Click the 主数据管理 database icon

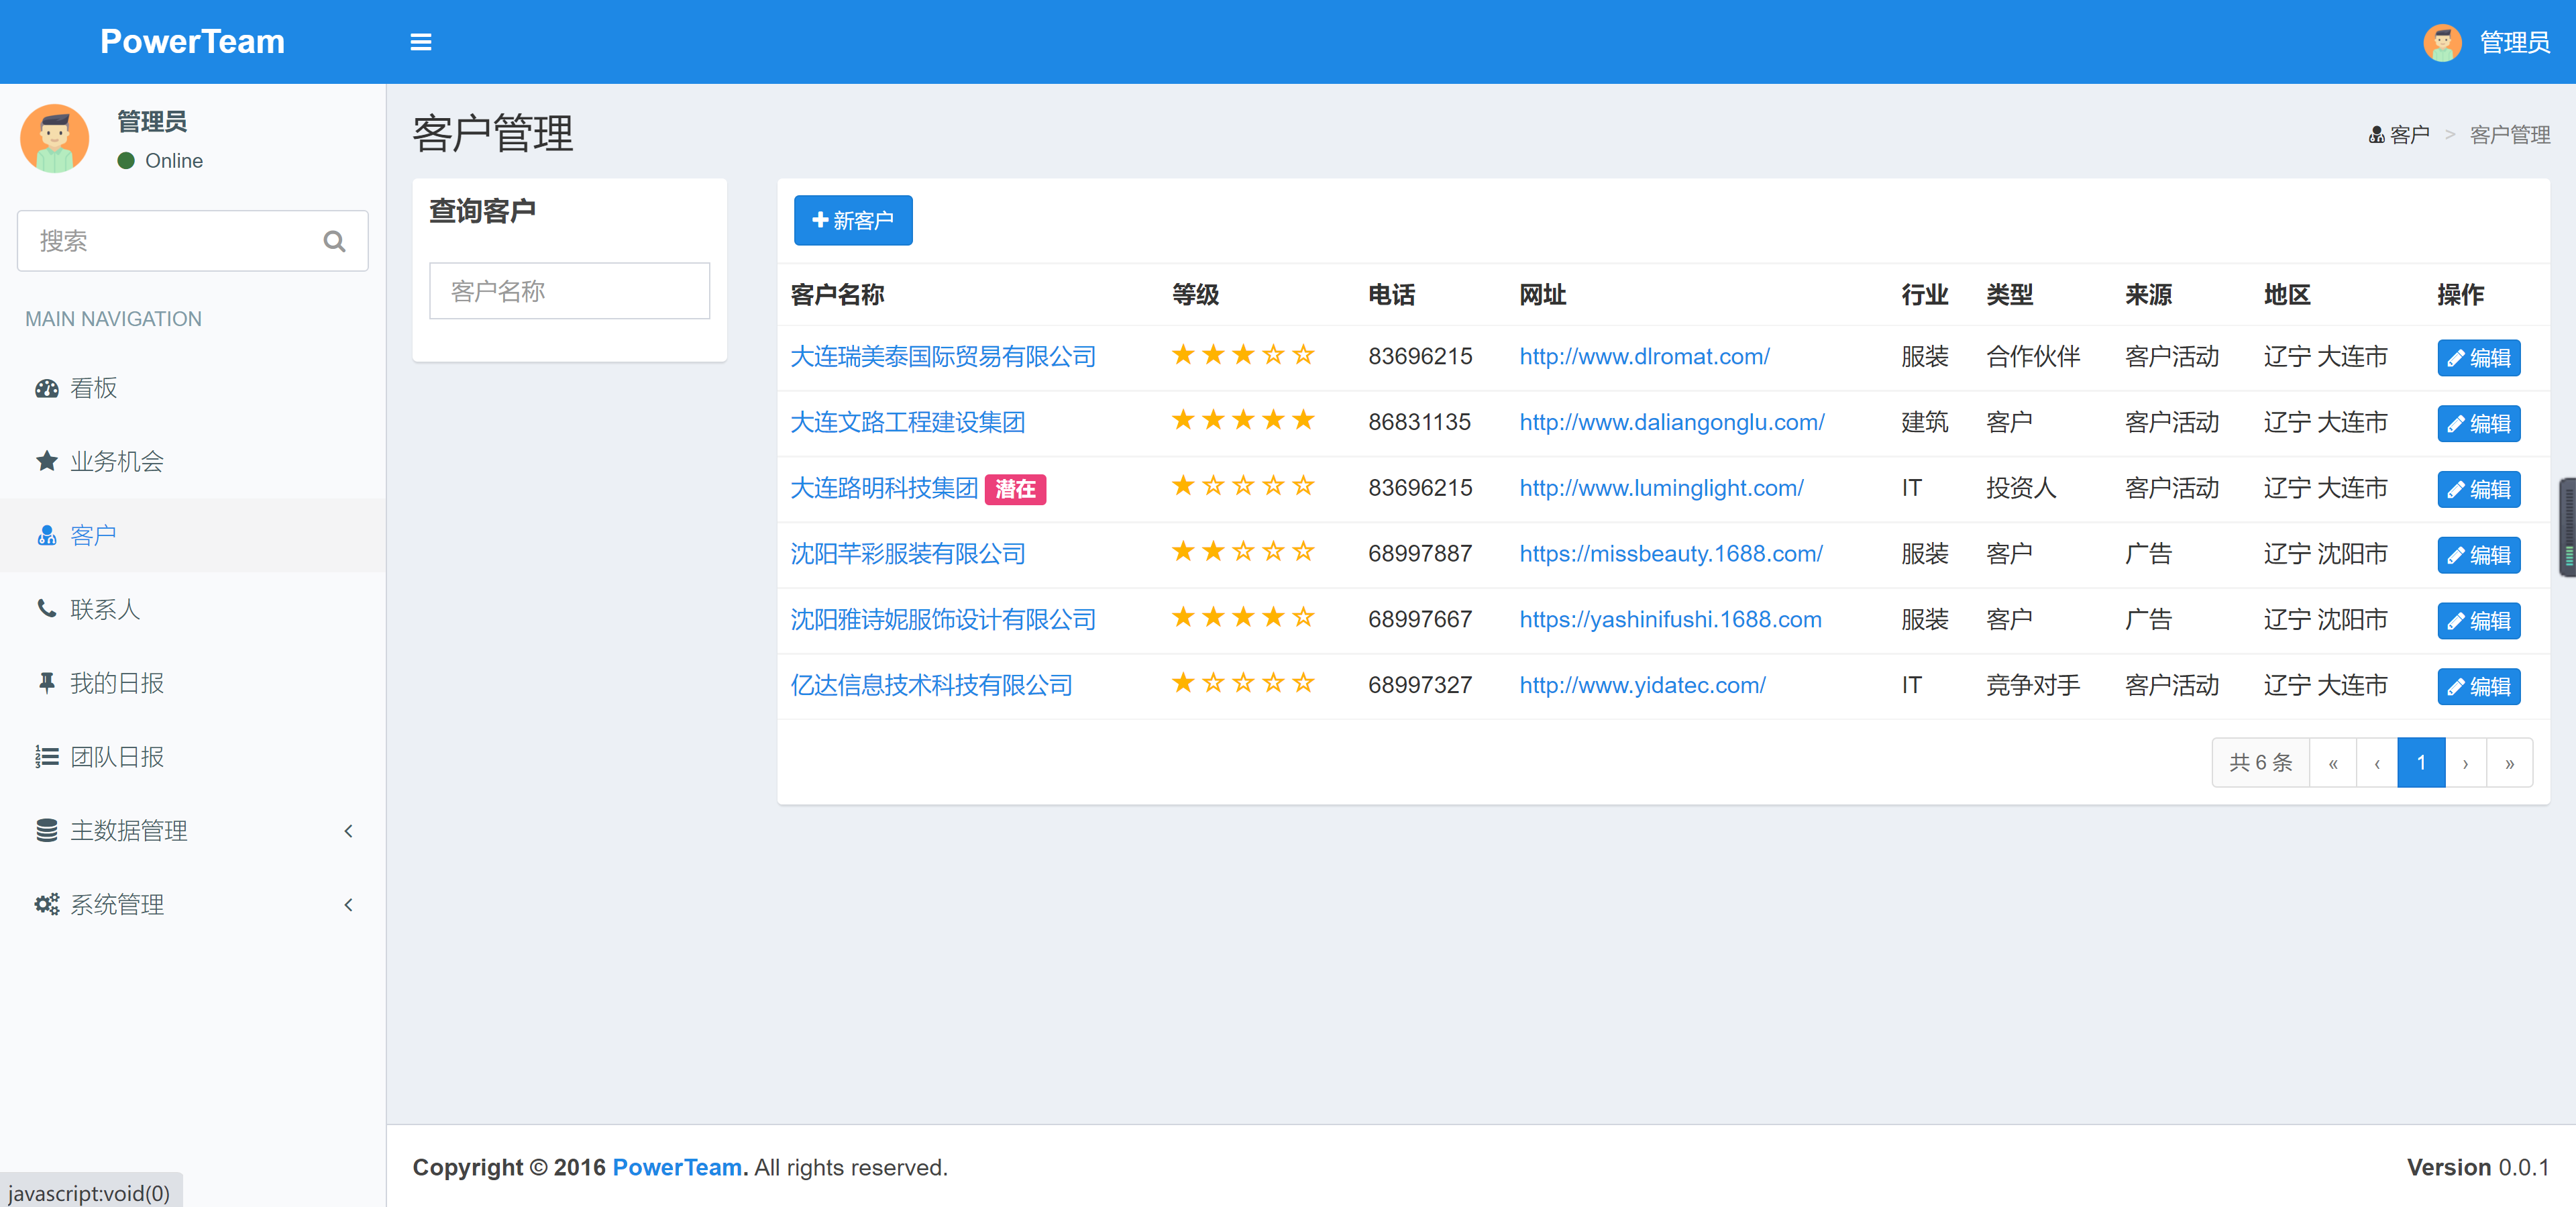coord(46,830)
